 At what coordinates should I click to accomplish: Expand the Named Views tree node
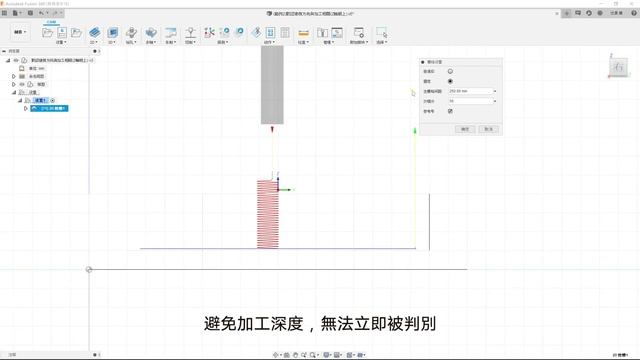[x=13, y=76]
